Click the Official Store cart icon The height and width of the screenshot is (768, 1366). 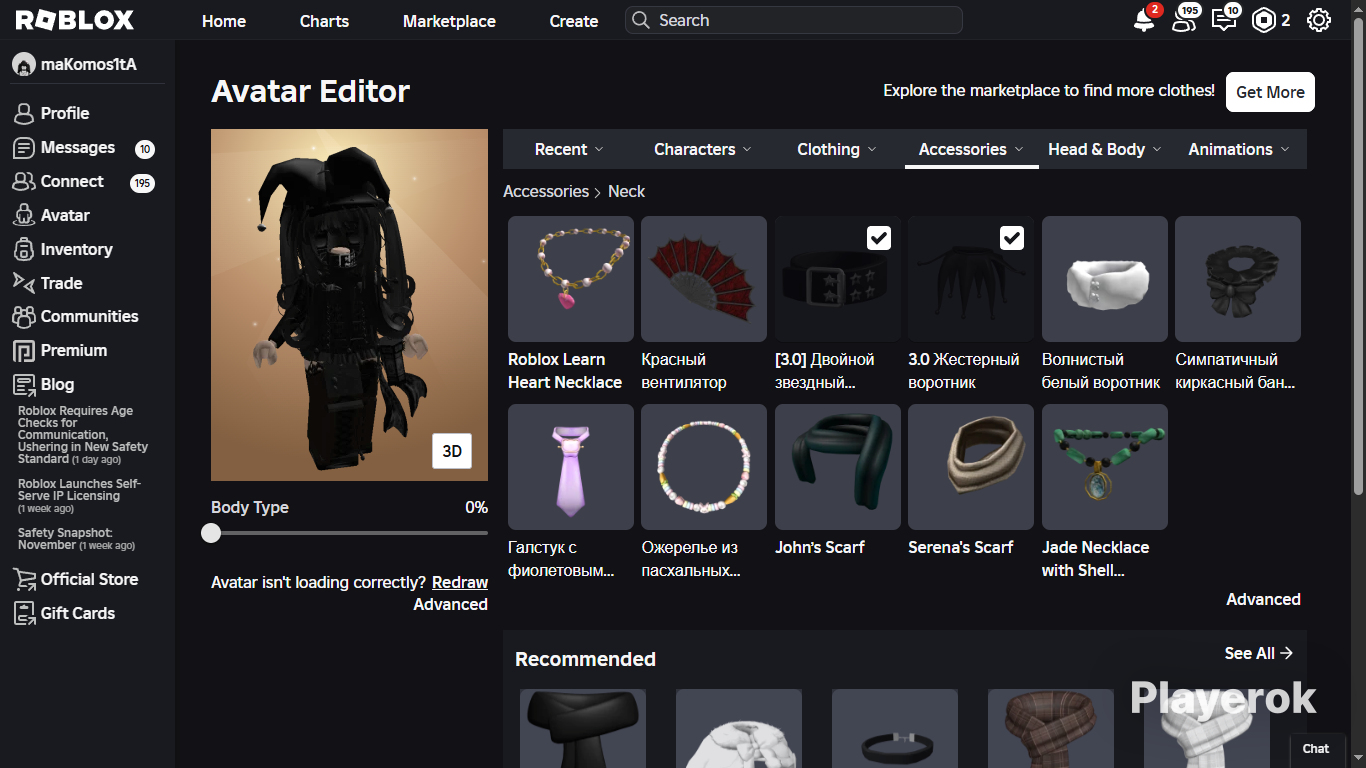pos(23,580)
